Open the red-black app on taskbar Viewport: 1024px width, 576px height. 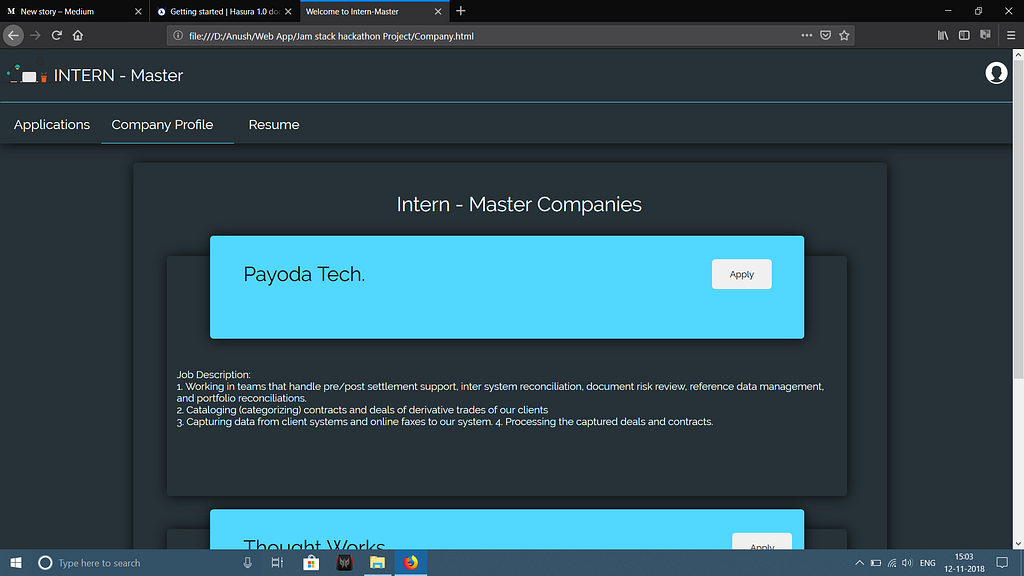coord(344,562)
